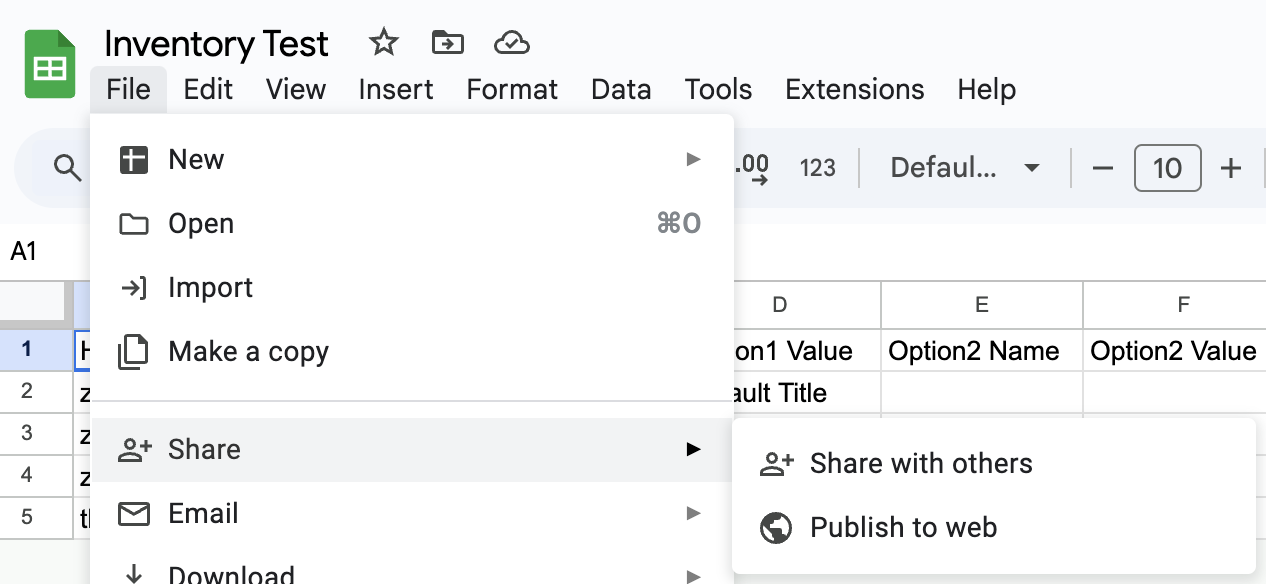Click the increase decimal places icon
This screenshot has height=584, width=1266.
click(x=753, y=168)
